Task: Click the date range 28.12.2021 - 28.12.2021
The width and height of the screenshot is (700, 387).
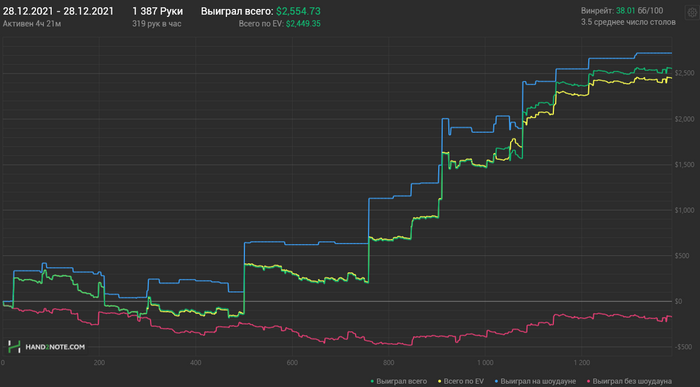Action: click(58, 11)
